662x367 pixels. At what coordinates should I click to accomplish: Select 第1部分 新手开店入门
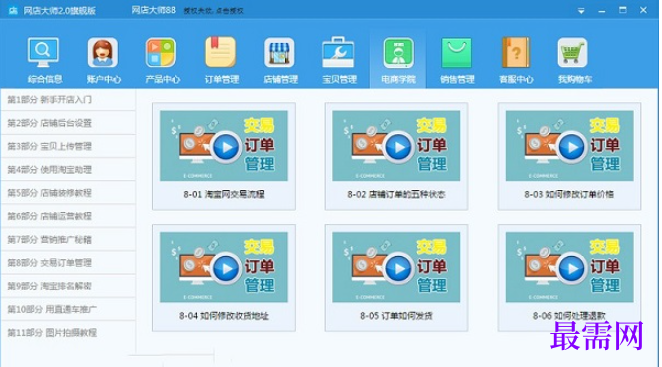(x=68, y=100)
